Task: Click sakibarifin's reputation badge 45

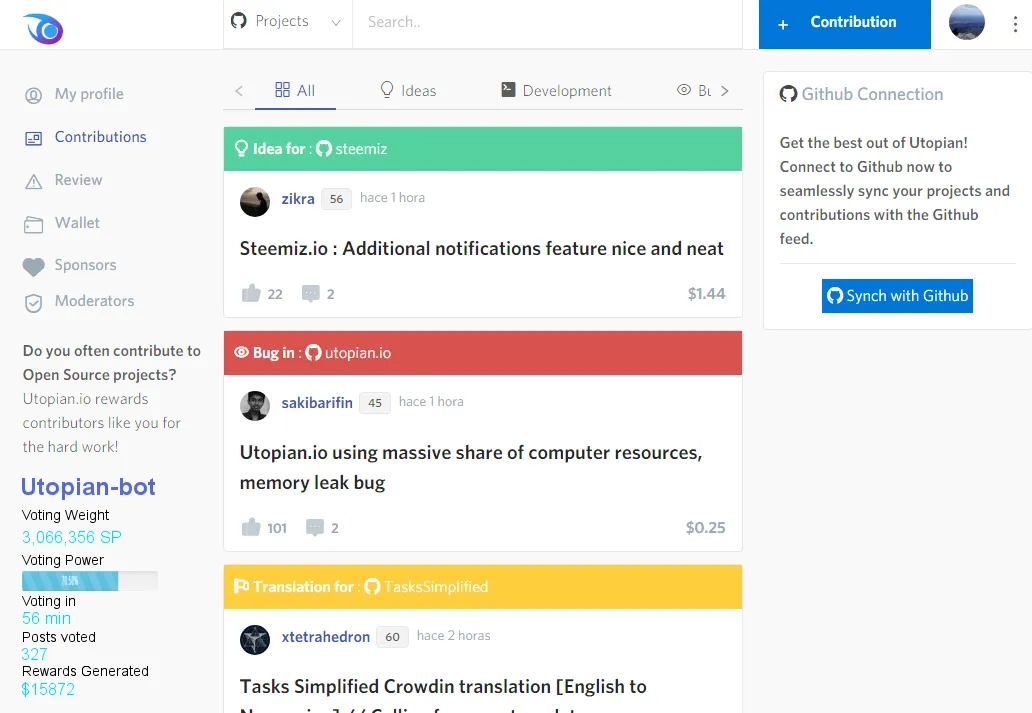Action: coord(374,403)
